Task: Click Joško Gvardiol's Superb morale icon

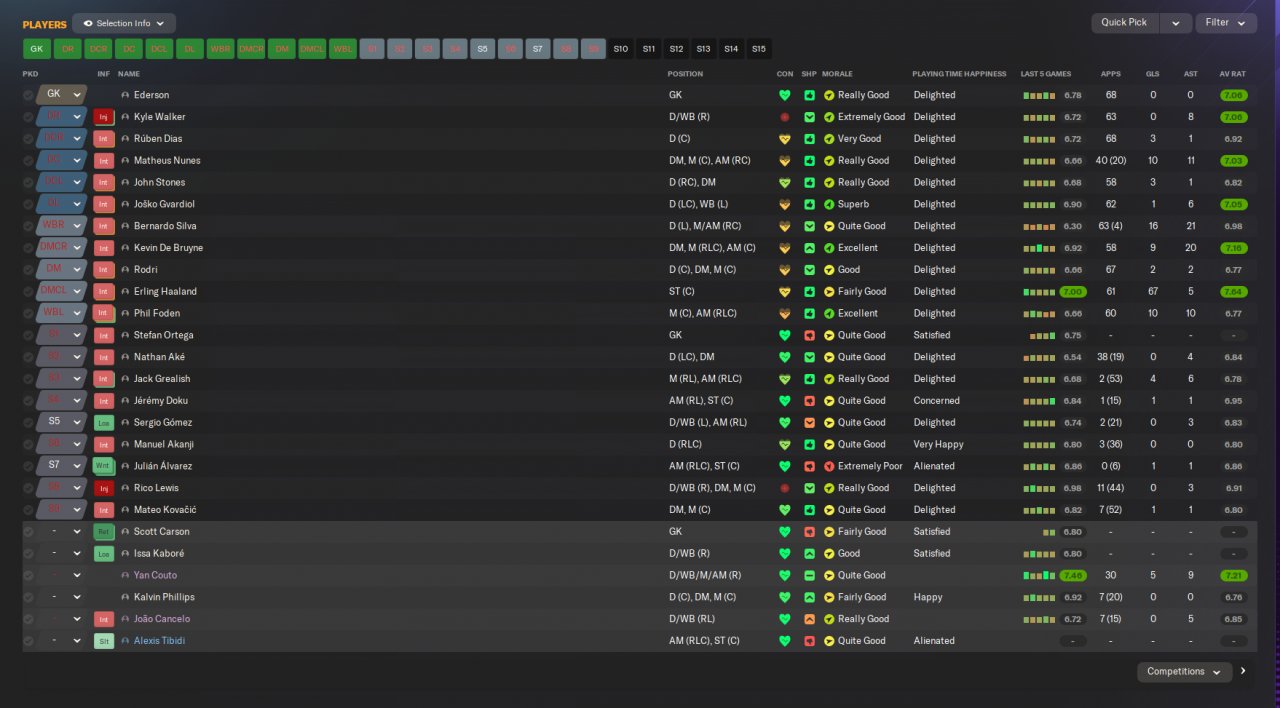Action: [x=829, y=204]
